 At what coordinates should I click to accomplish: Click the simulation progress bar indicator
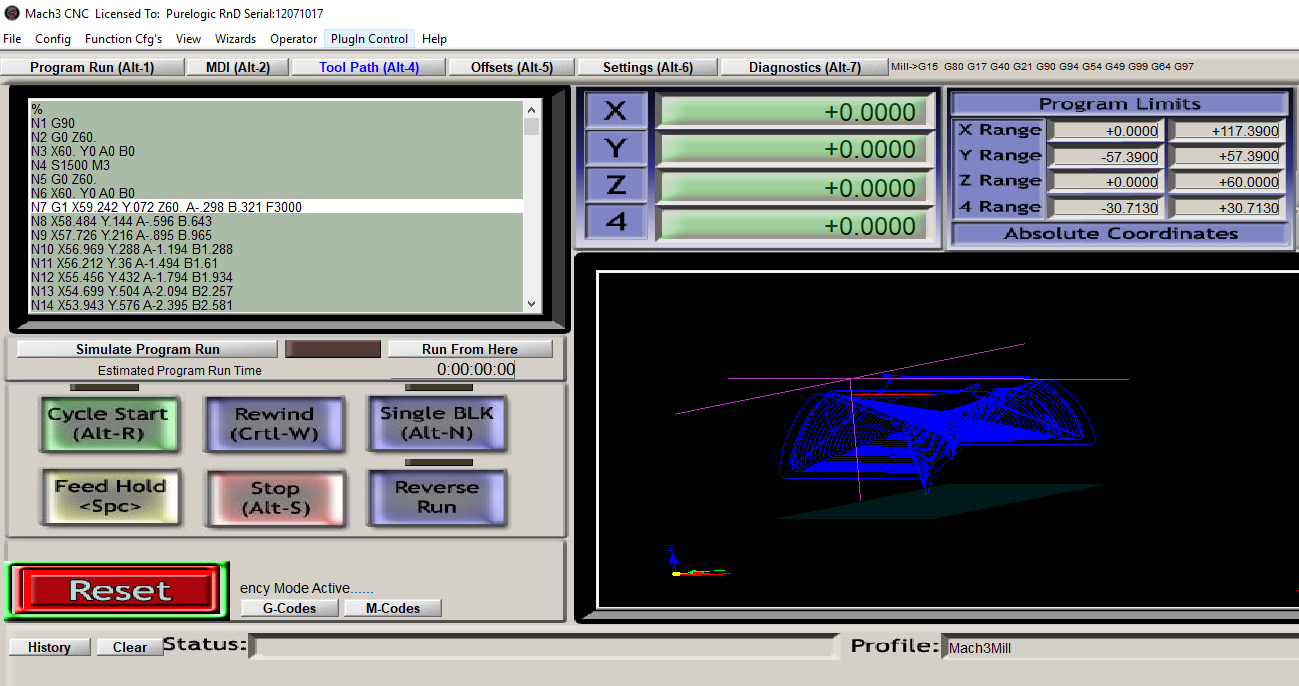click(333, 349)
